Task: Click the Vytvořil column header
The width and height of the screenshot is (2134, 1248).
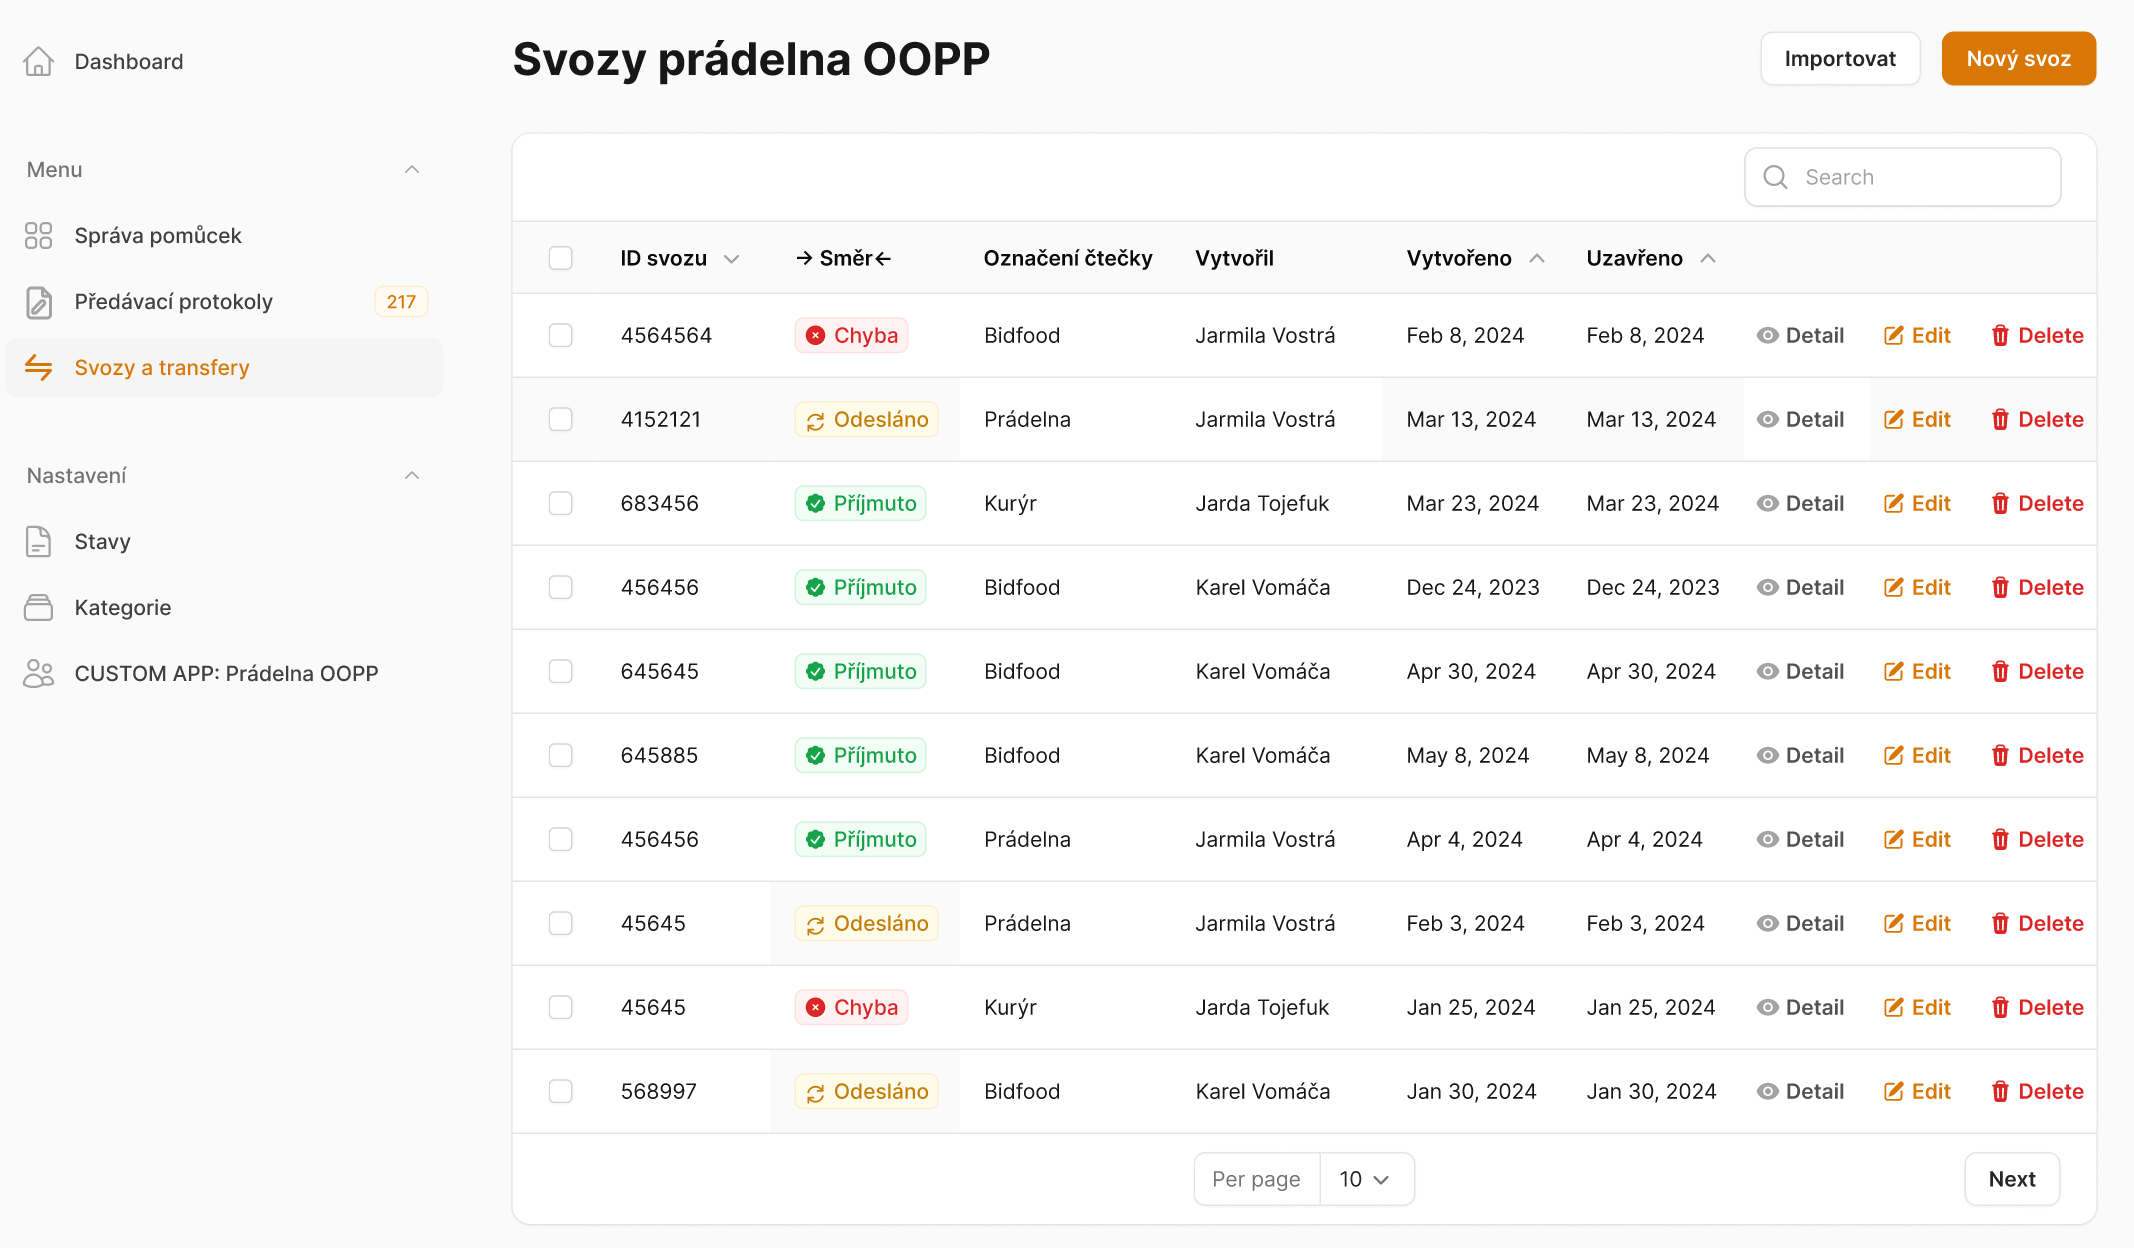Action: tap(1234, 258)
